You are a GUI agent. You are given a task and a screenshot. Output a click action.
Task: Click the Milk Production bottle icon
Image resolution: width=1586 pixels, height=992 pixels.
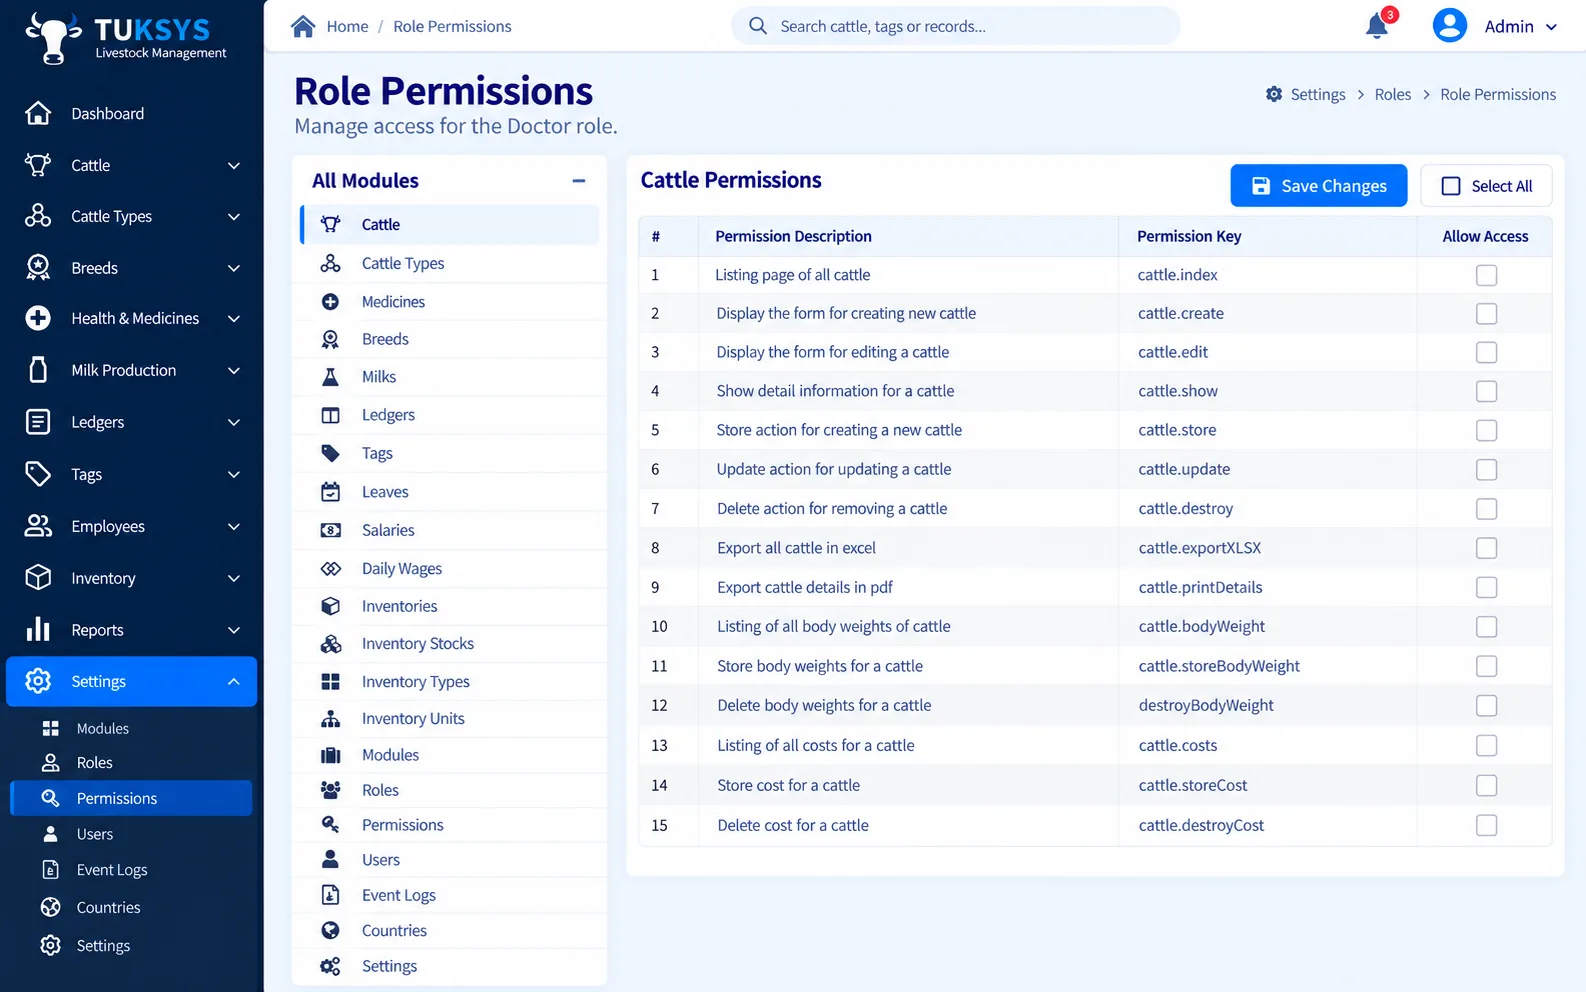tap(38, 370)
